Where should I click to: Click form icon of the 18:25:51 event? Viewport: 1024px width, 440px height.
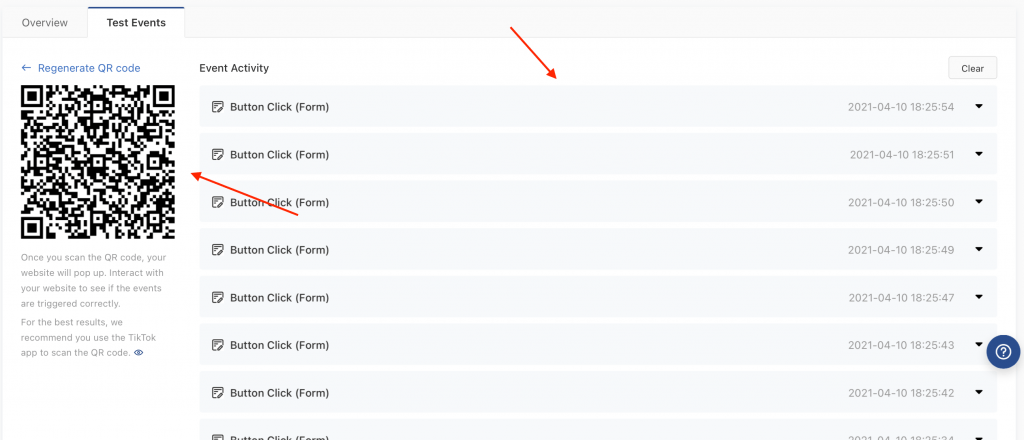click(x=218, y=155)
